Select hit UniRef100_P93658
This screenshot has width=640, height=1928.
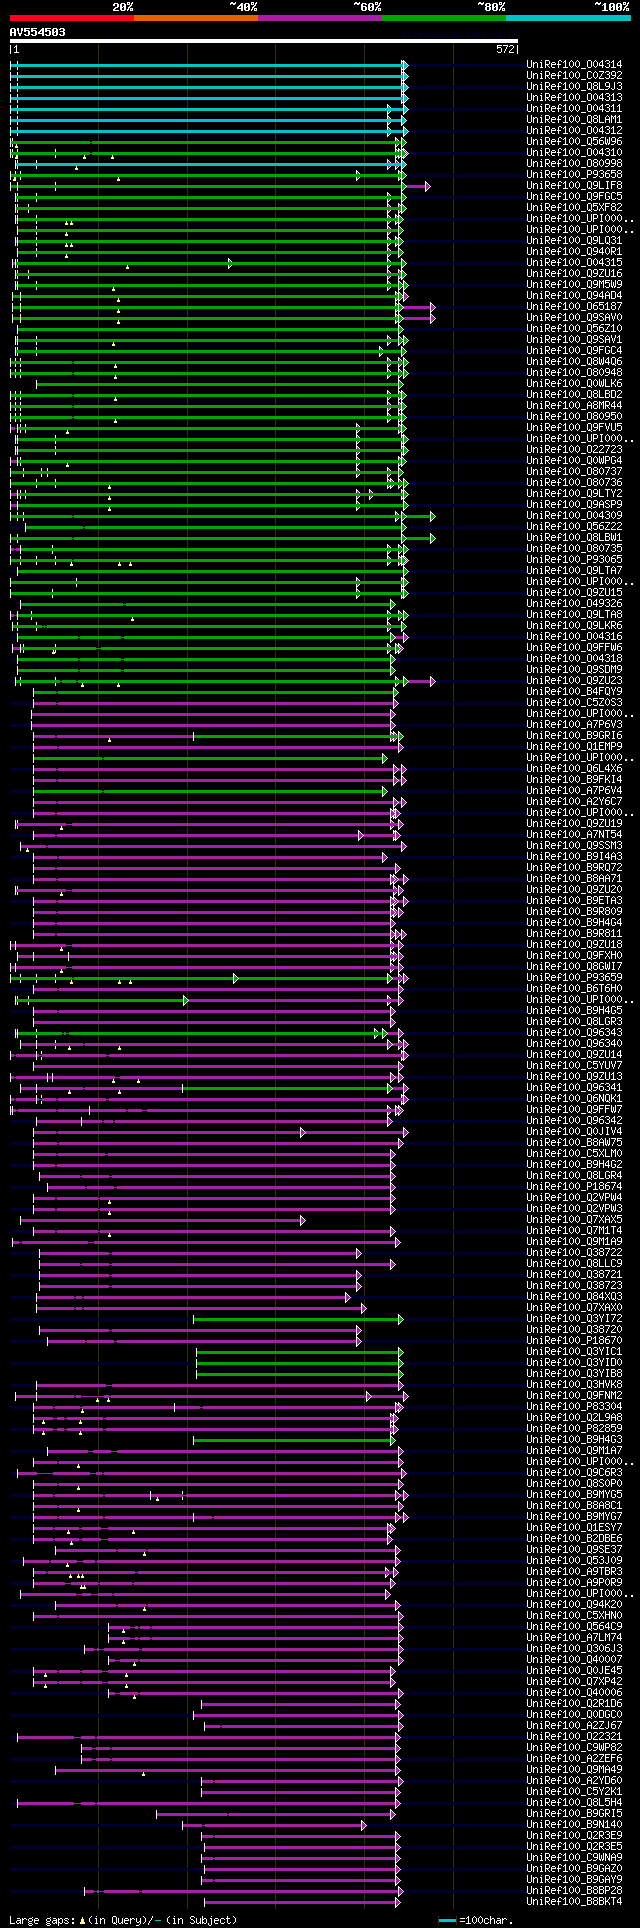(574, 174)
